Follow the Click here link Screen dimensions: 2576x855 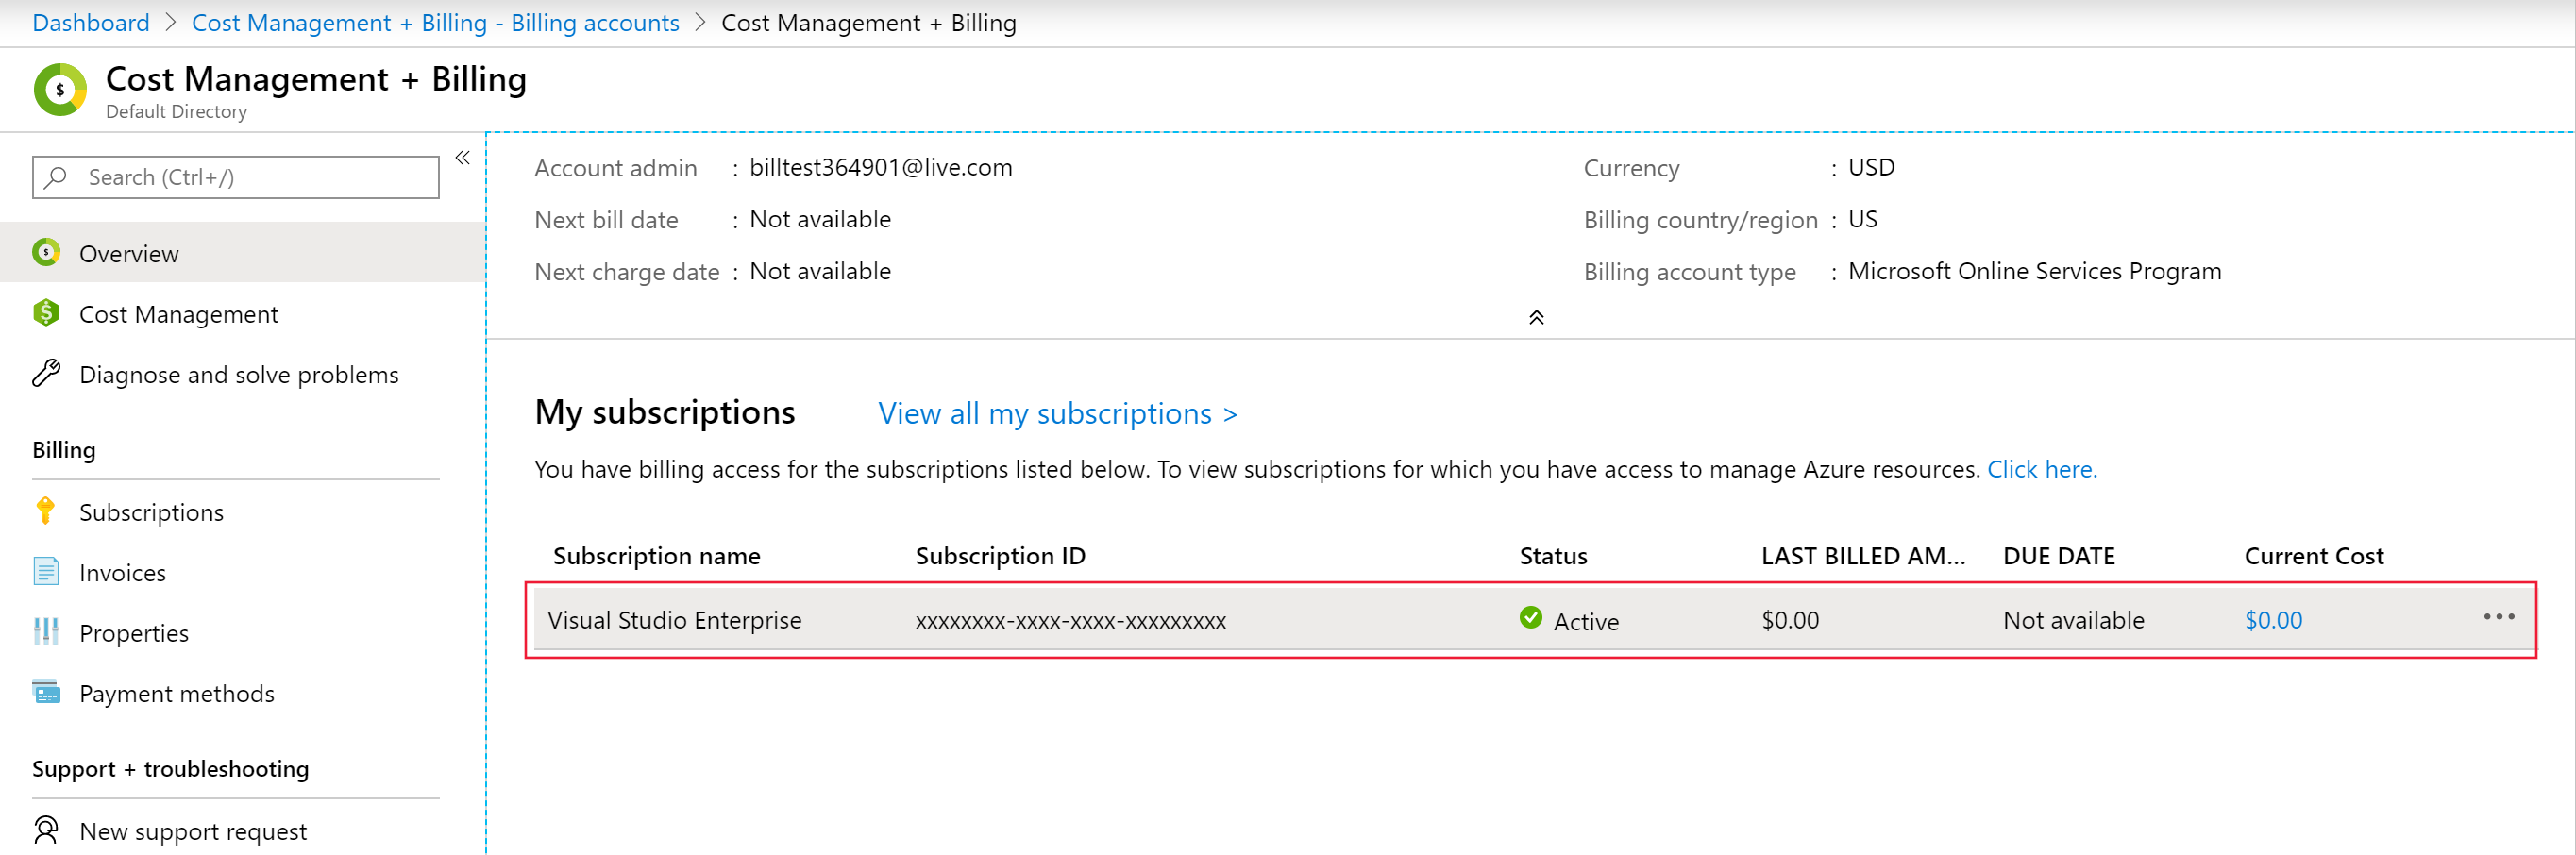(2041, 469)
